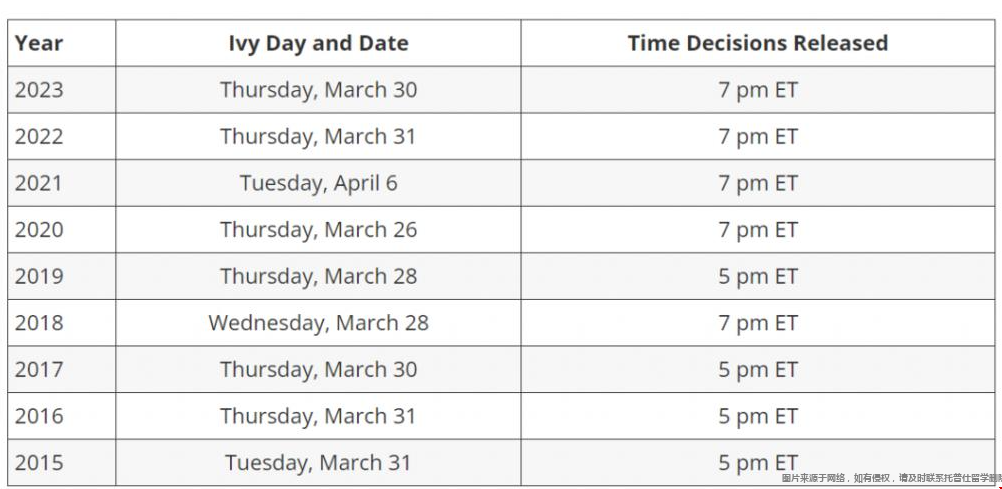Click the Tuesday, April 6 cell

pyautogui.click(x=318, y=183)
